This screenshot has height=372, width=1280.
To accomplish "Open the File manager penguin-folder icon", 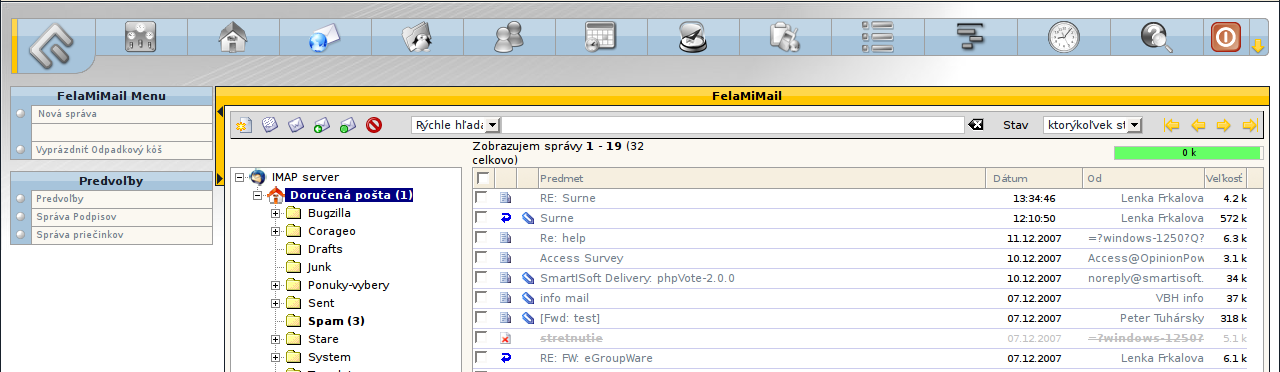I will pos(417,38).
